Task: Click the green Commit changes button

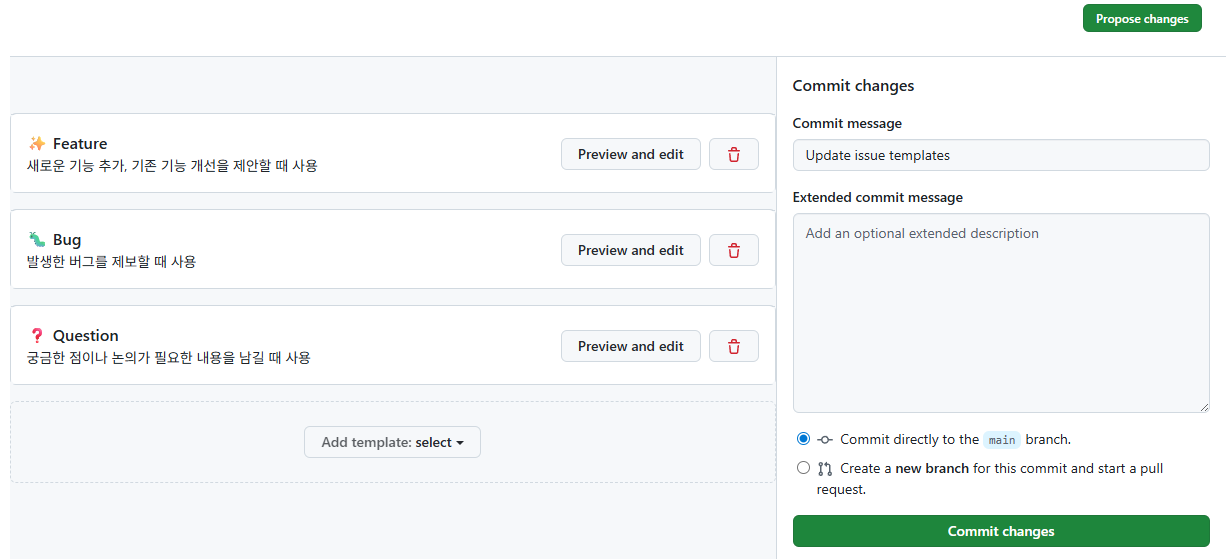Action: [x=1001, y=531]
